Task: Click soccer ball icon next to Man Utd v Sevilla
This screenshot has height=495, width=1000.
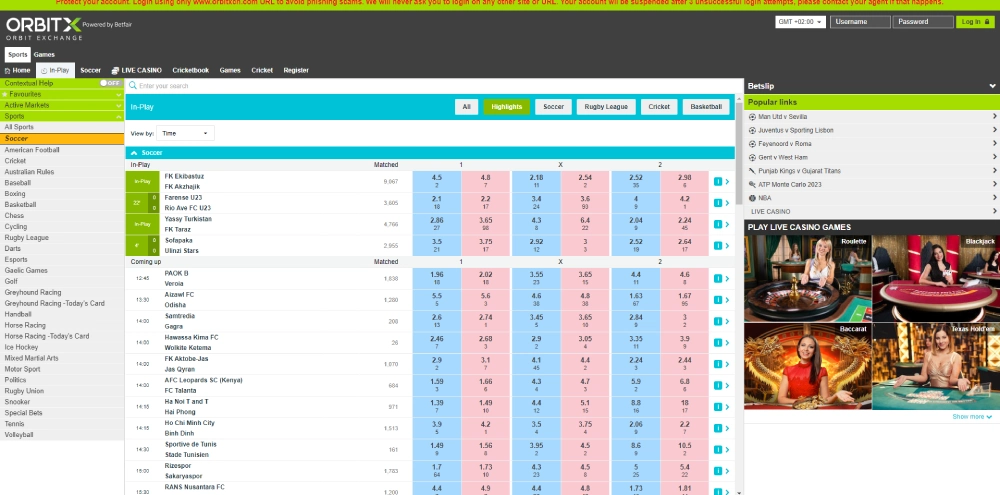Action: (752, 116)
